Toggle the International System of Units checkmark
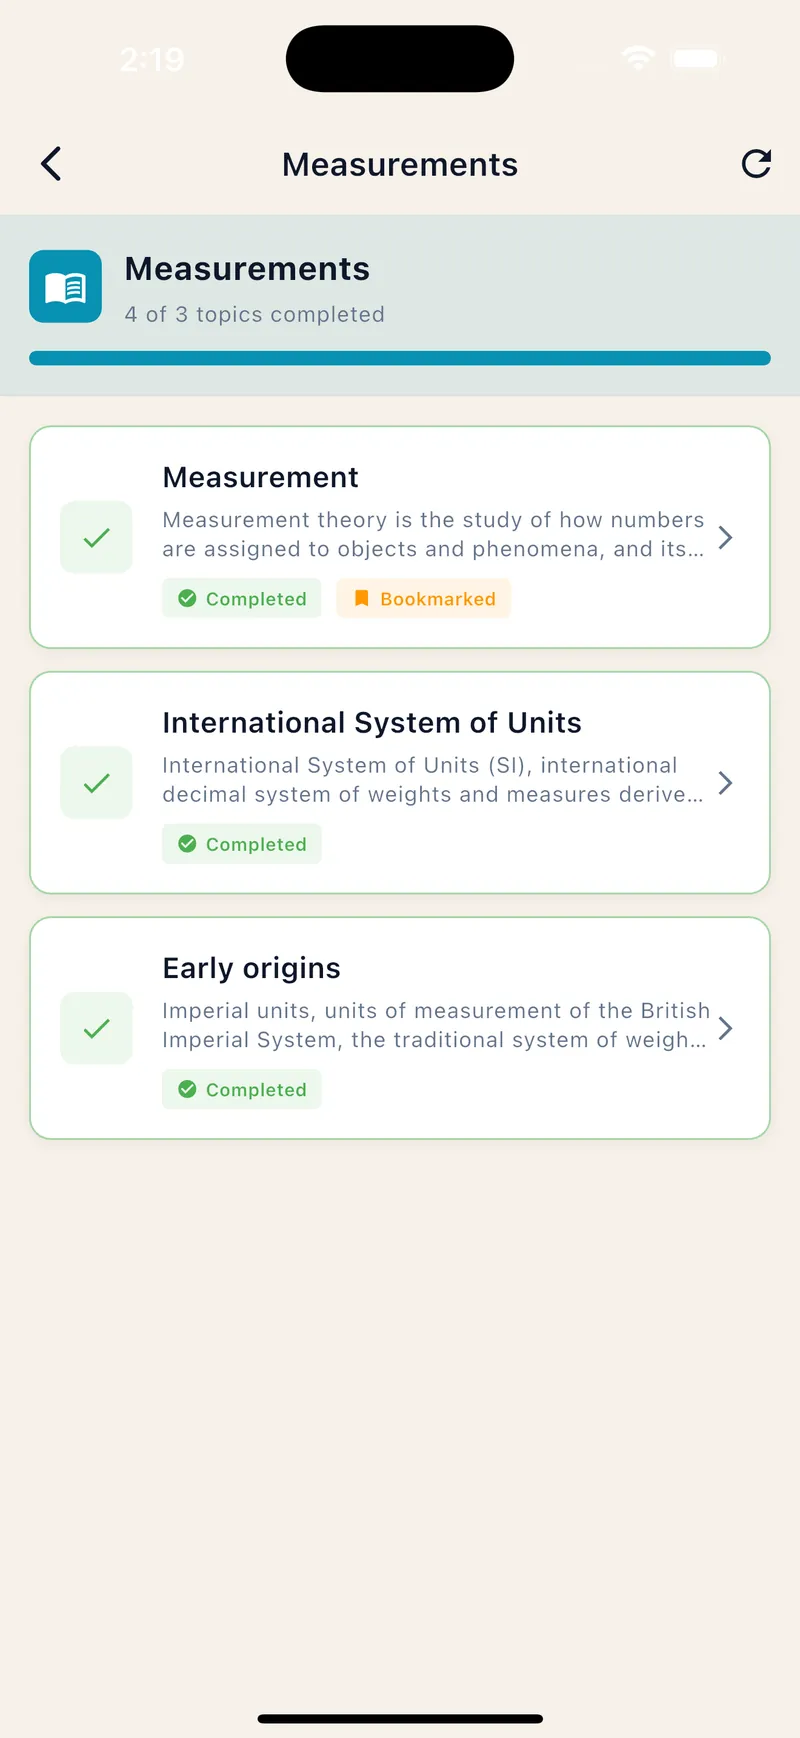The width and height of the screenshot is (800, 1738). (97, 783)
